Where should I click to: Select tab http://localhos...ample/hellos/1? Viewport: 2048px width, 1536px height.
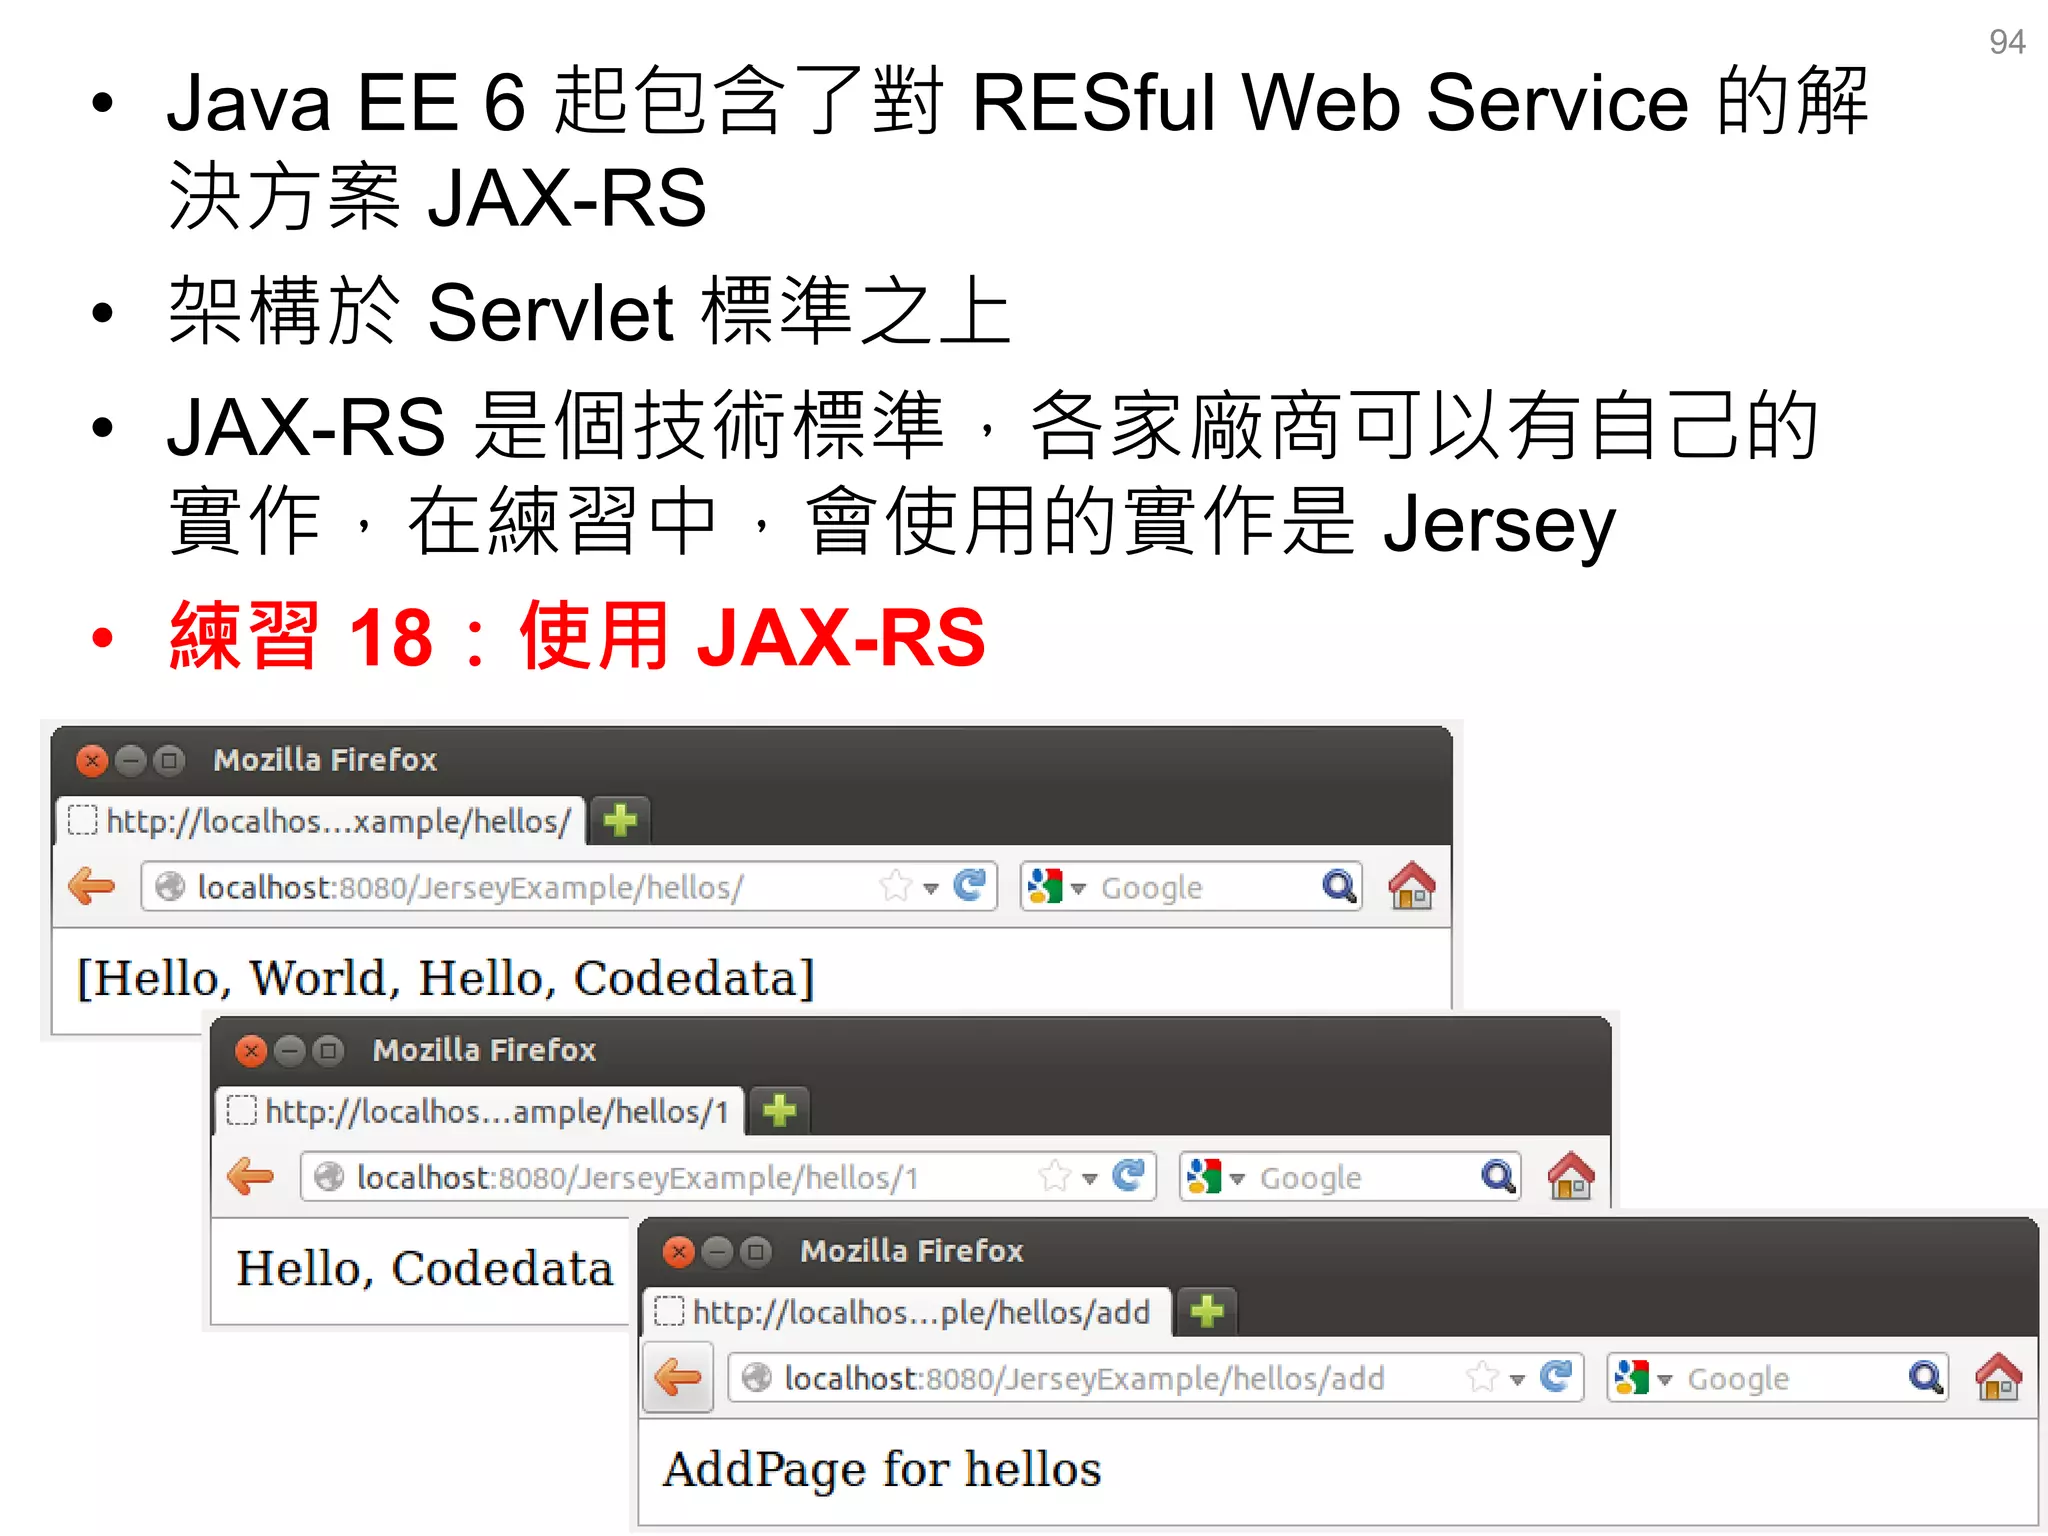tap(479, 1111)
